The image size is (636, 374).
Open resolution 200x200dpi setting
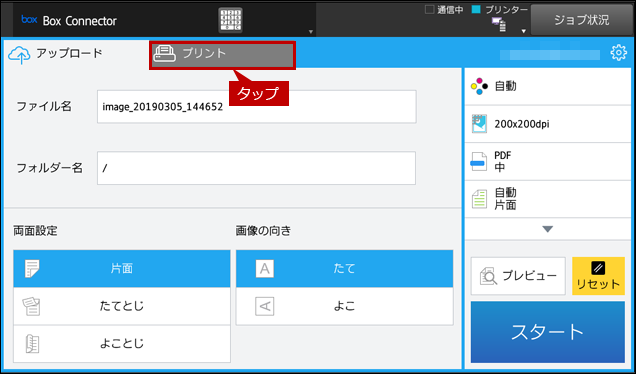tap(548, 124)
